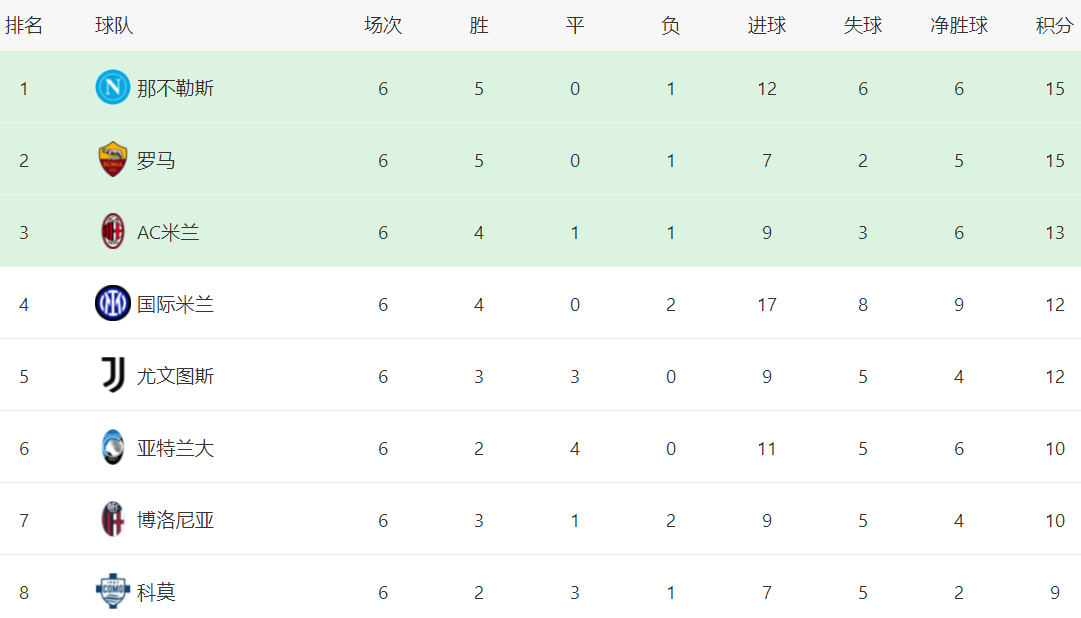Click the 进球 column header
Image resolution: width=1081 pixels, height=618 pixels.
coord(766,26)
